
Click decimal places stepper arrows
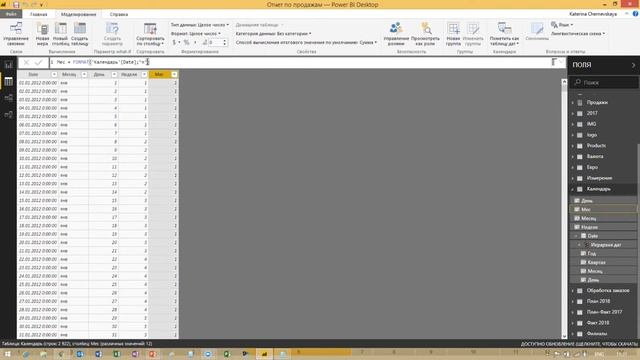click(224, 42)
